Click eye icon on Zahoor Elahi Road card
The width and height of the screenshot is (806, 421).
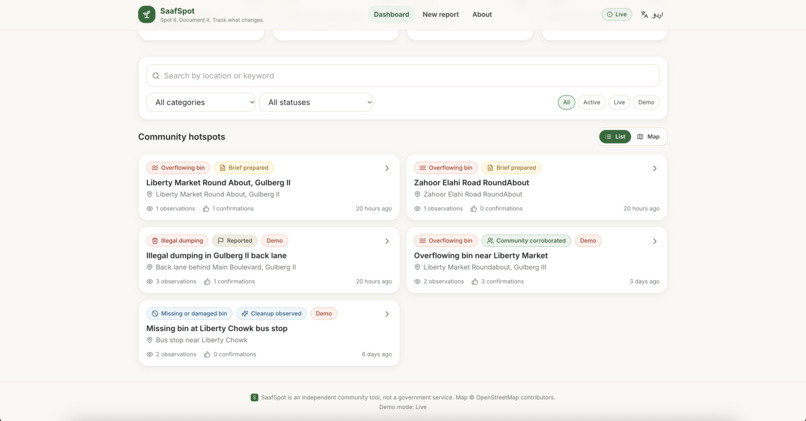[x=417, y=209]
